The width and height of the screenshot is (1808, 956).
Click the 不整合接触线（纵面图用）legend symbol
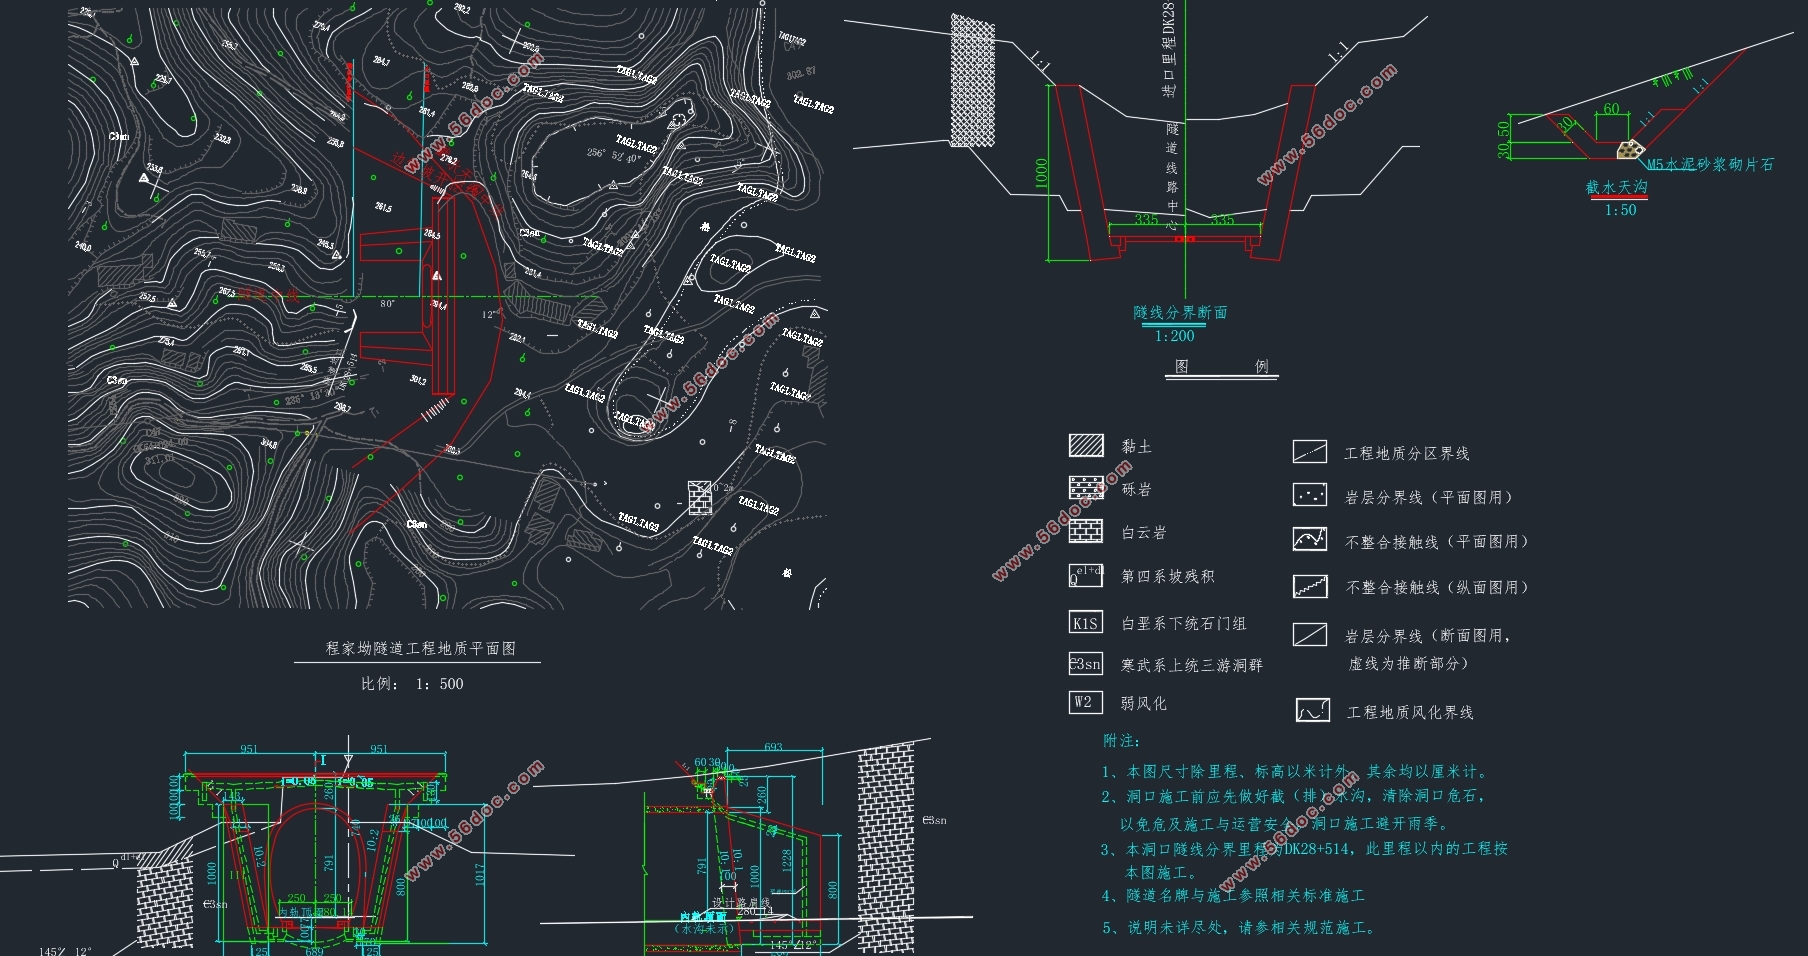pyautogui.click(x=1310, y=586)
